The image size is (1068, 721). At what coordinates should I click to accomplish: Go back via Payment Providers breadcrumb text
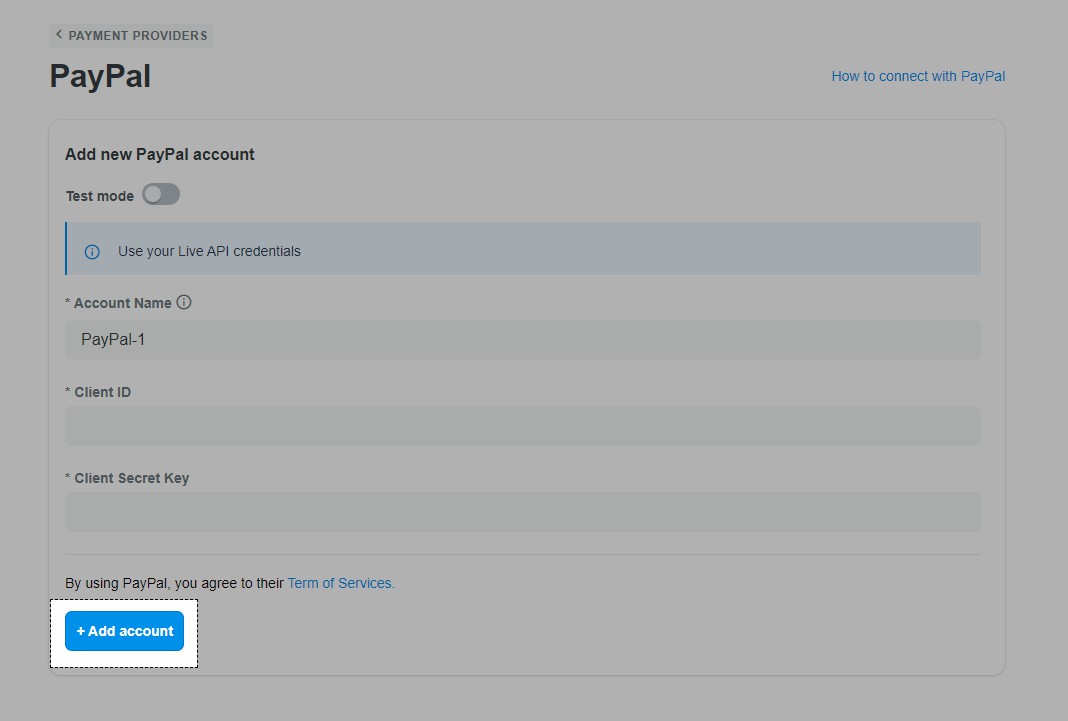[138, 36]
